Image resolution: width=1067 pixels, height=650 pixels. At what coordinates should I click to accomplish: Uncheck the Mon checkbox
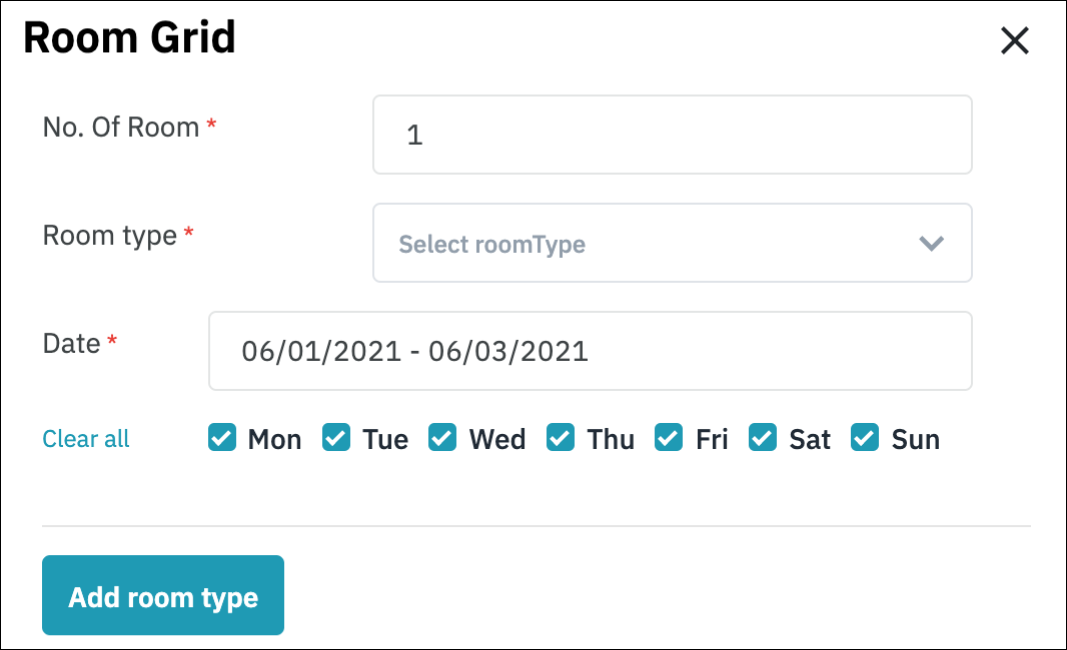coord(222,438)
